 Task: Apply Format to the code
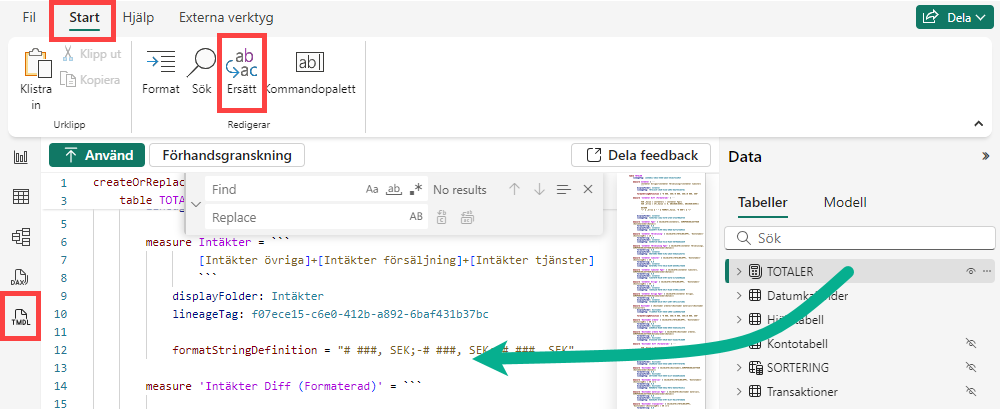(x=161, y=72)
